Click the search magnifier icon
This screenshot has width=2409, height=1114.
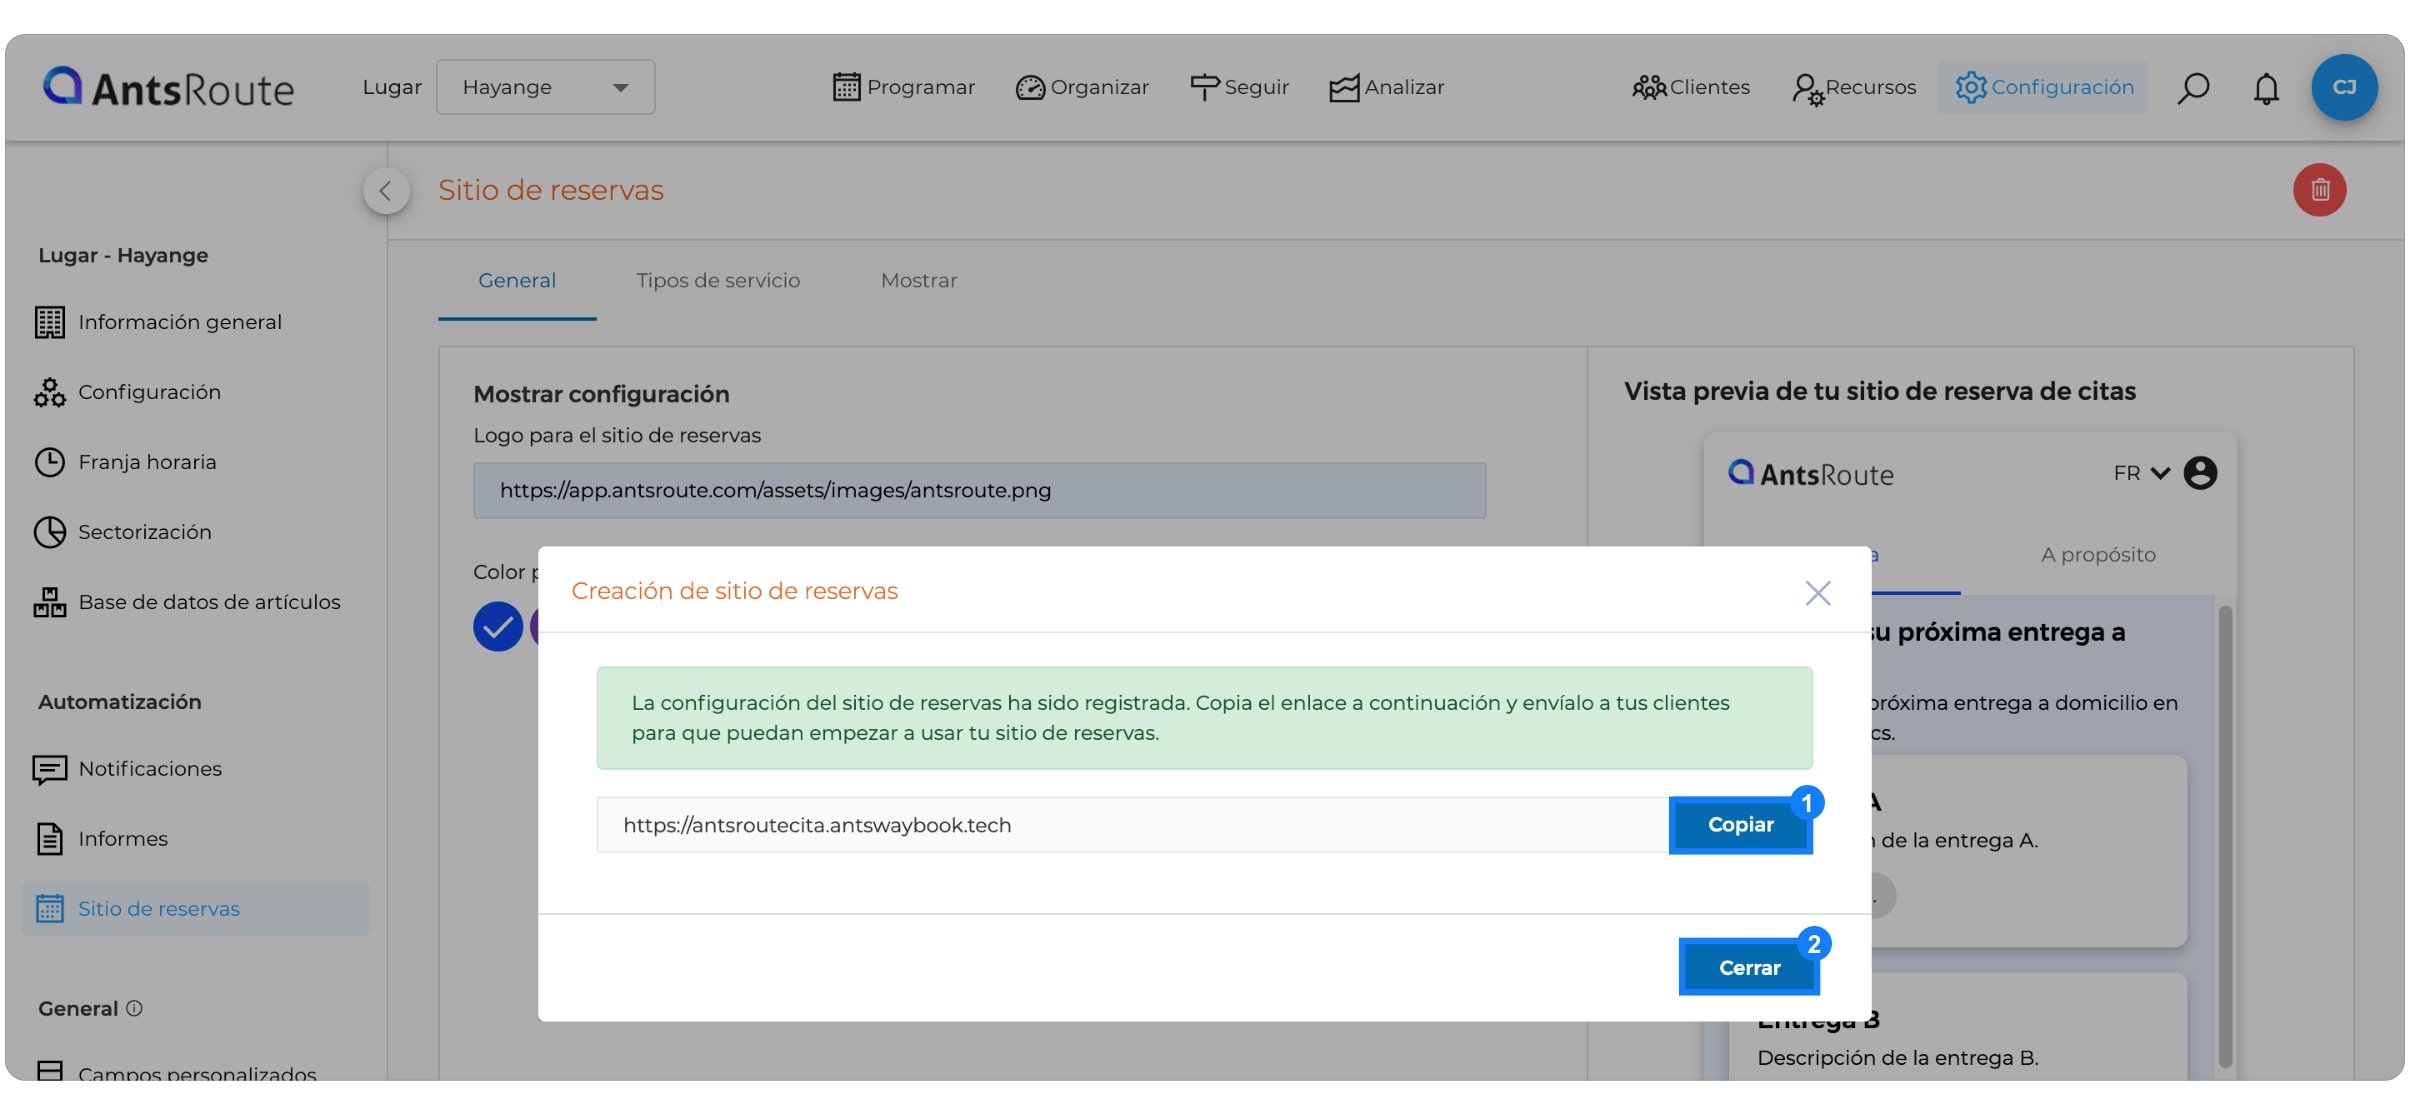[2193, 88]
